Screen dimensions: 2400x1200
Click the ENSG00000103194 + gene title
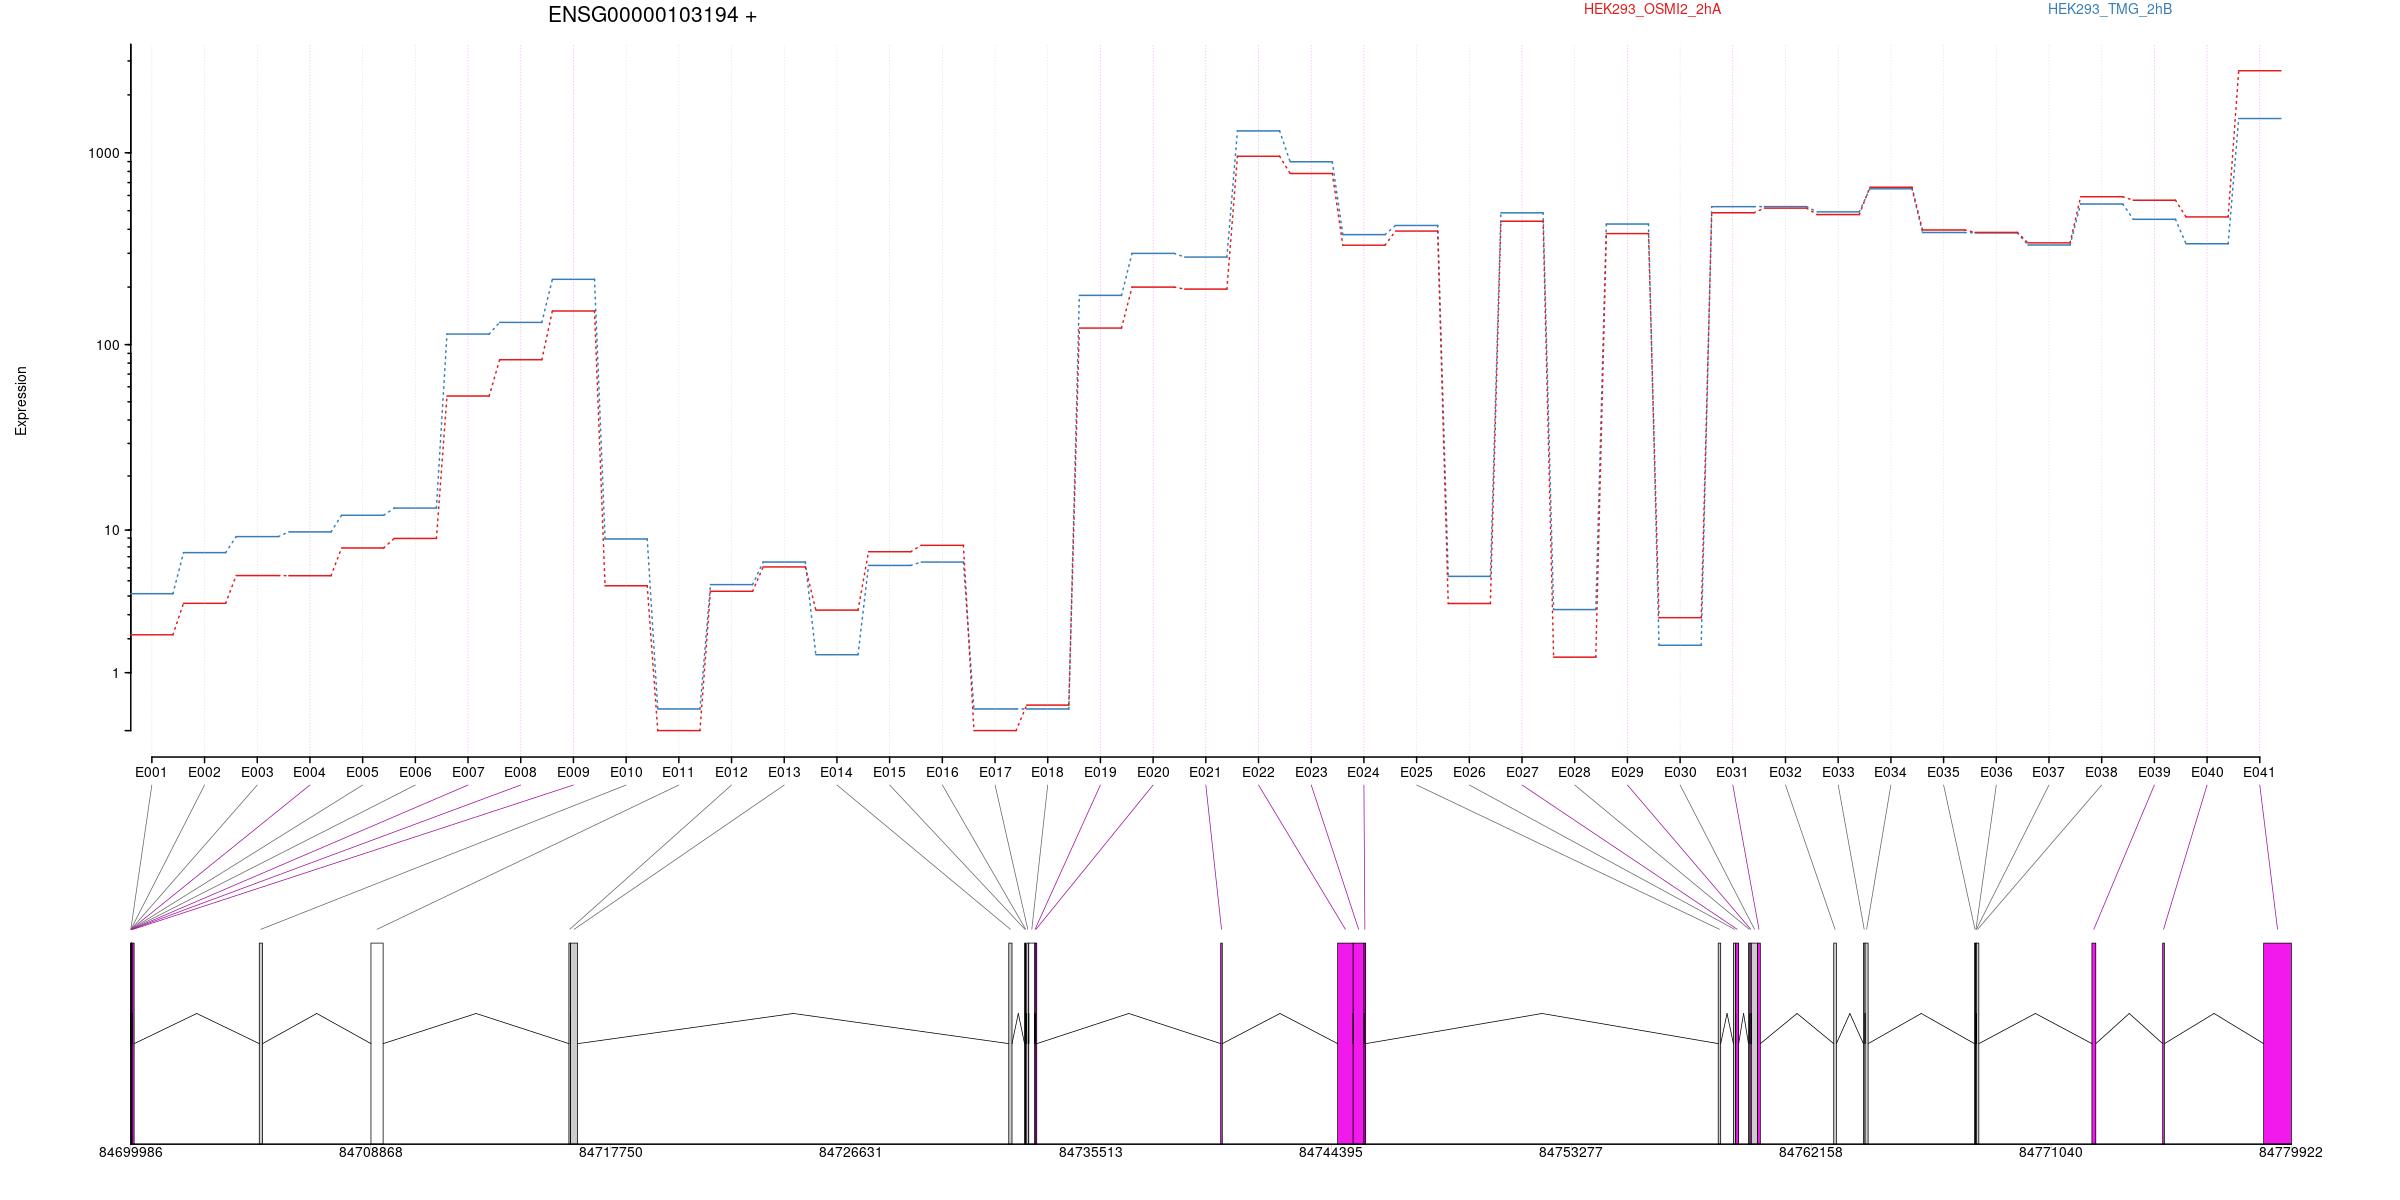click(652, 15)
